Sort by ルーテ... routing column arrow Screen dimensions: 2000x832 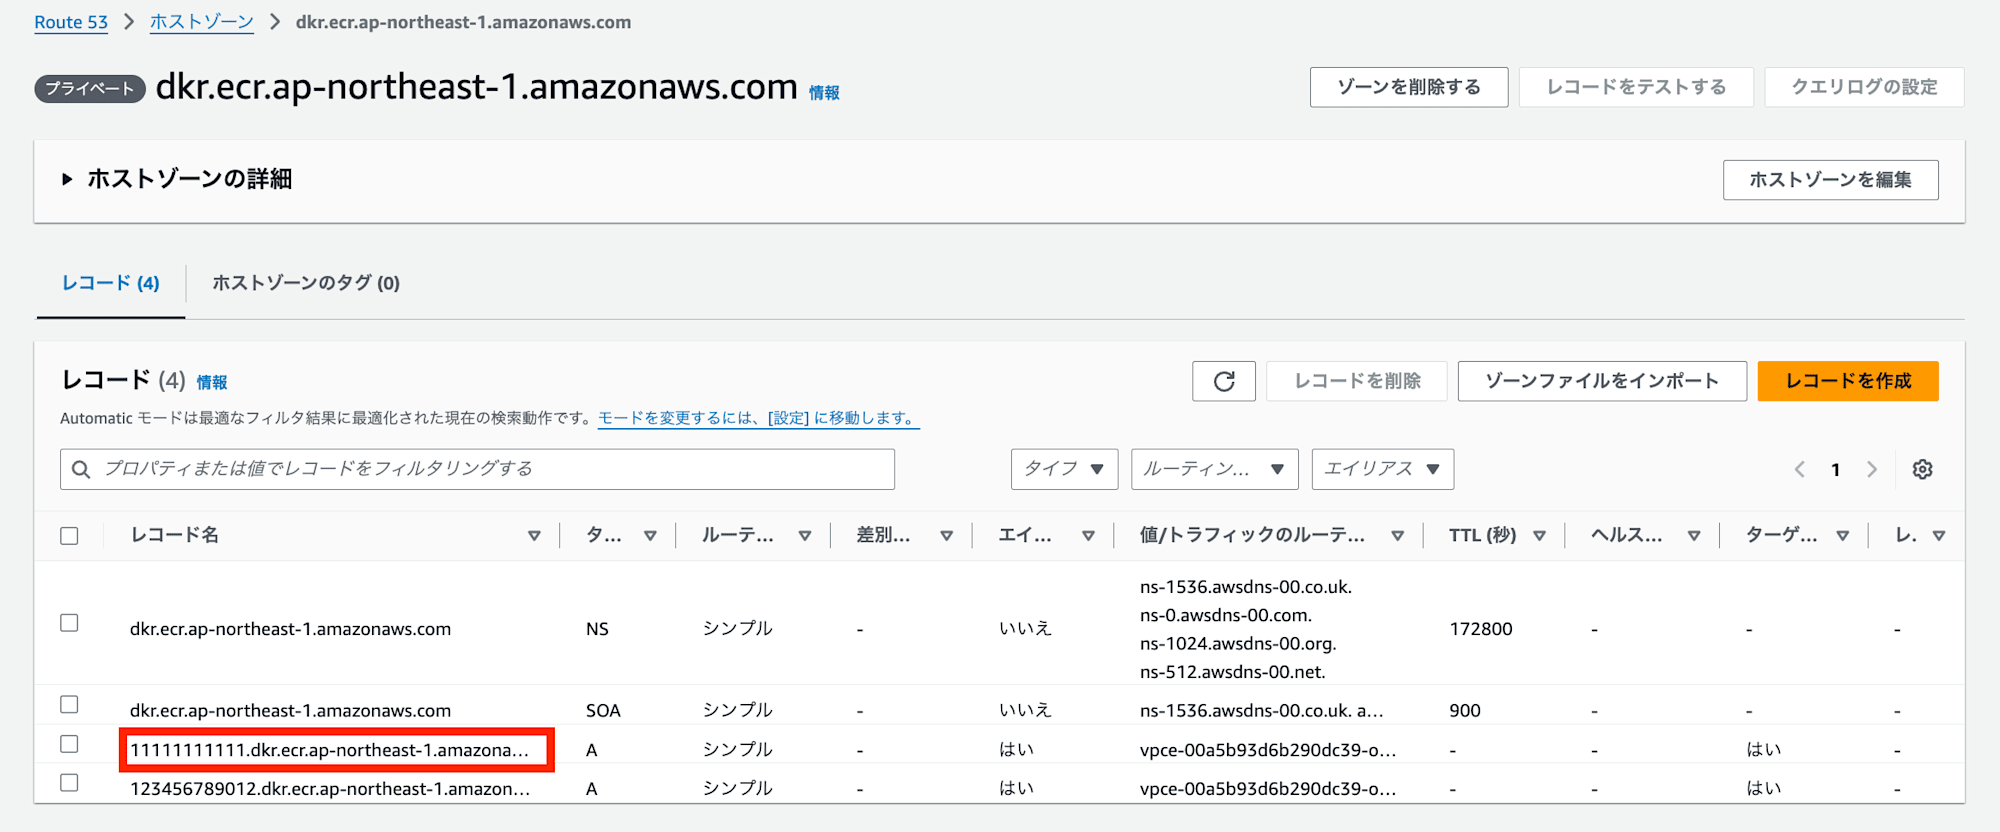pyautogui.click(x=804, y=536)
